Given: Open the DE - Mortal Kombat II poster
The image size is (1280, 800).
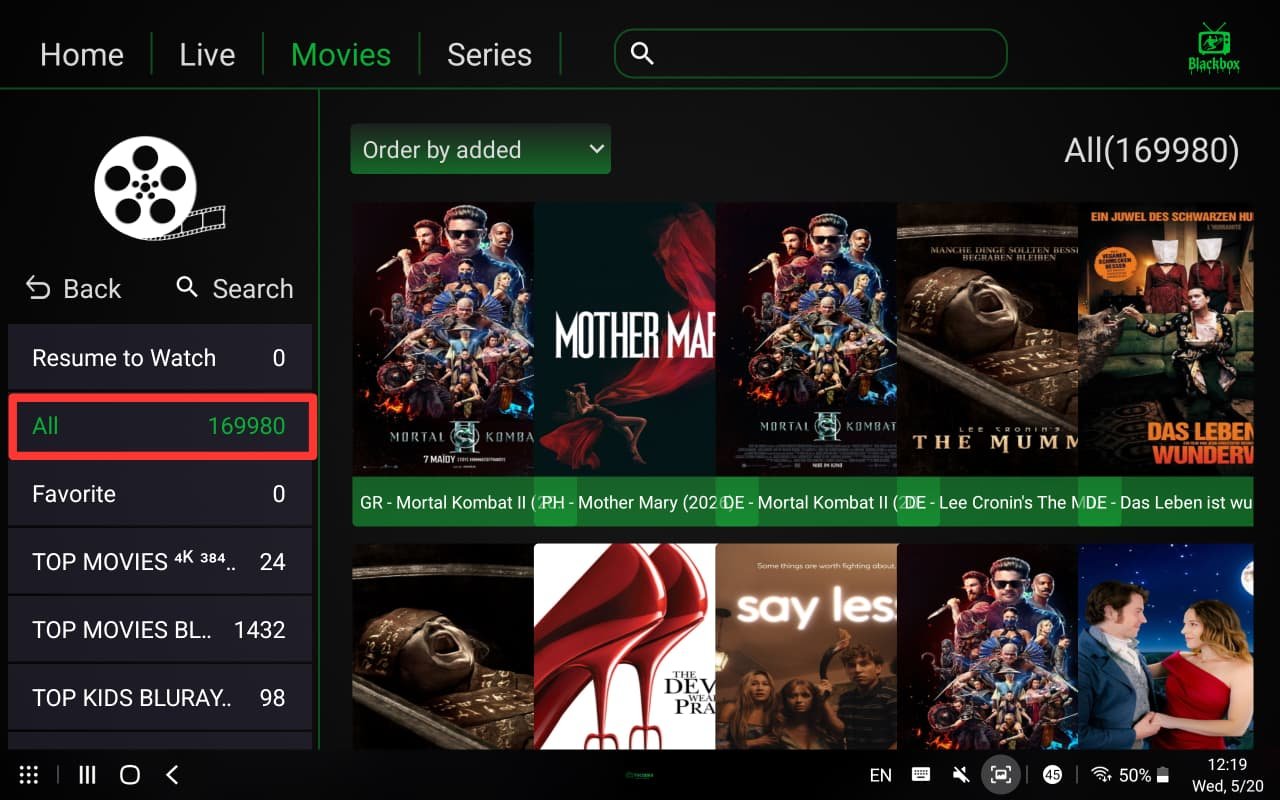Looking at the screenshot, I should click(x=806, y=340).
